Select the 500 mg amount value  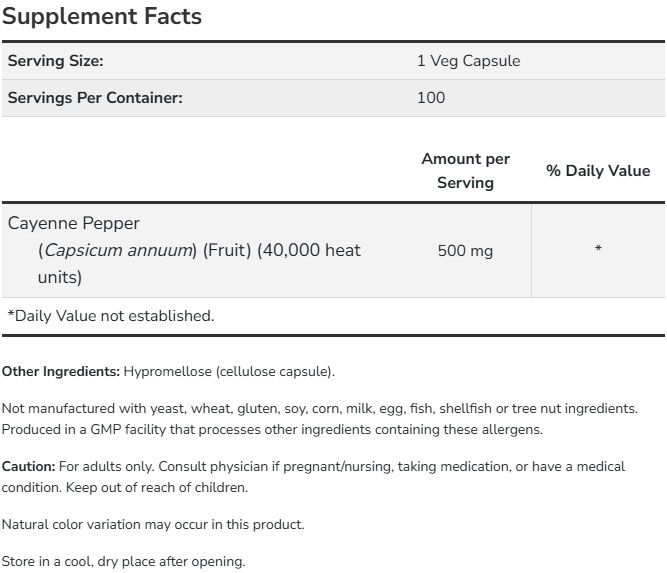point(465,251)
